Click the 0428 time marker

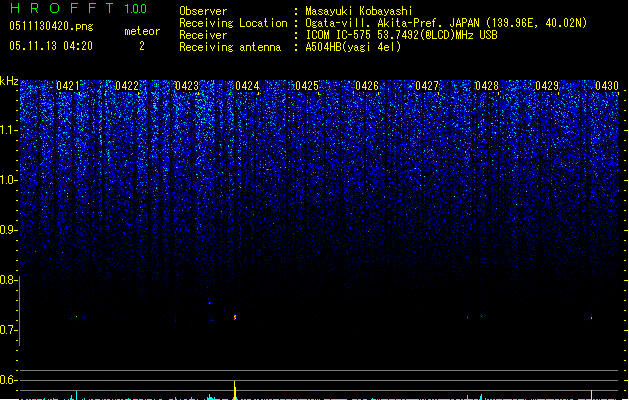487,86
